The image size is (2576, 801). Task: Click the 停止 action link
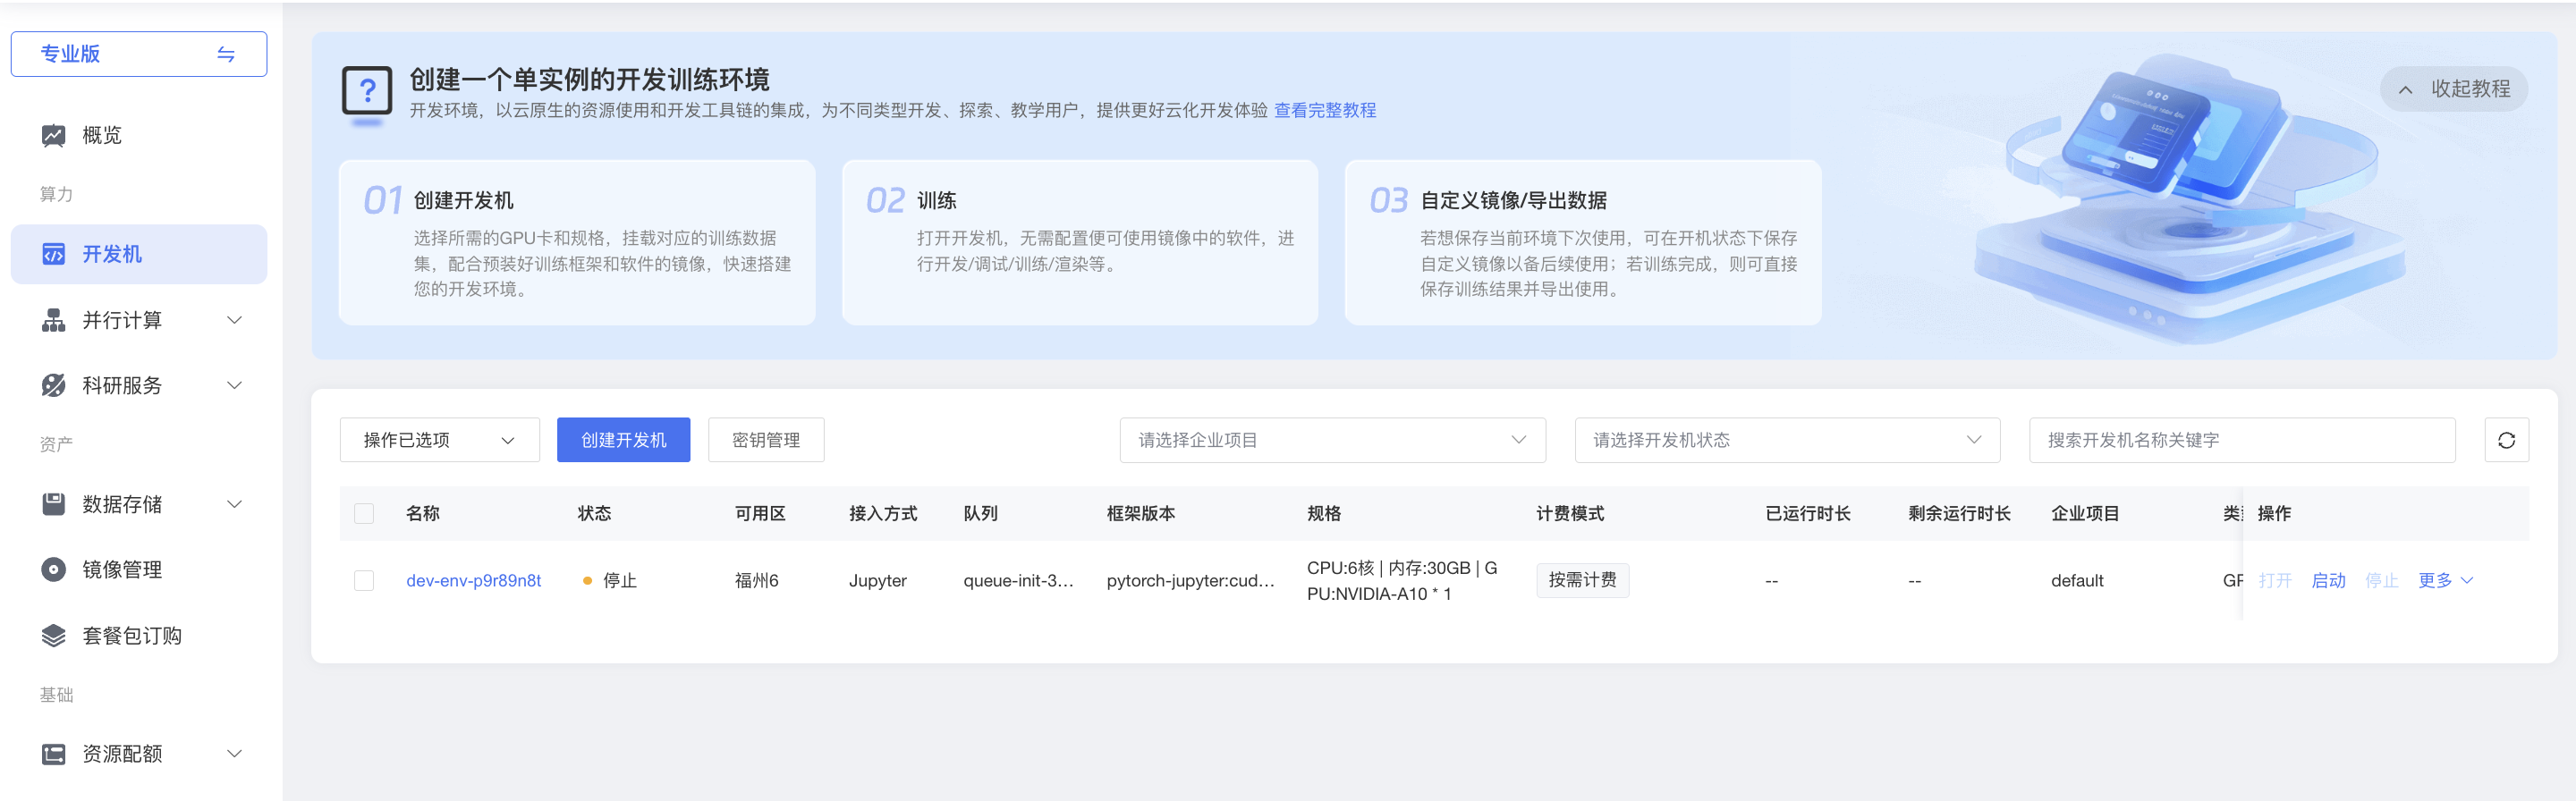click(x=2381, y=580)
